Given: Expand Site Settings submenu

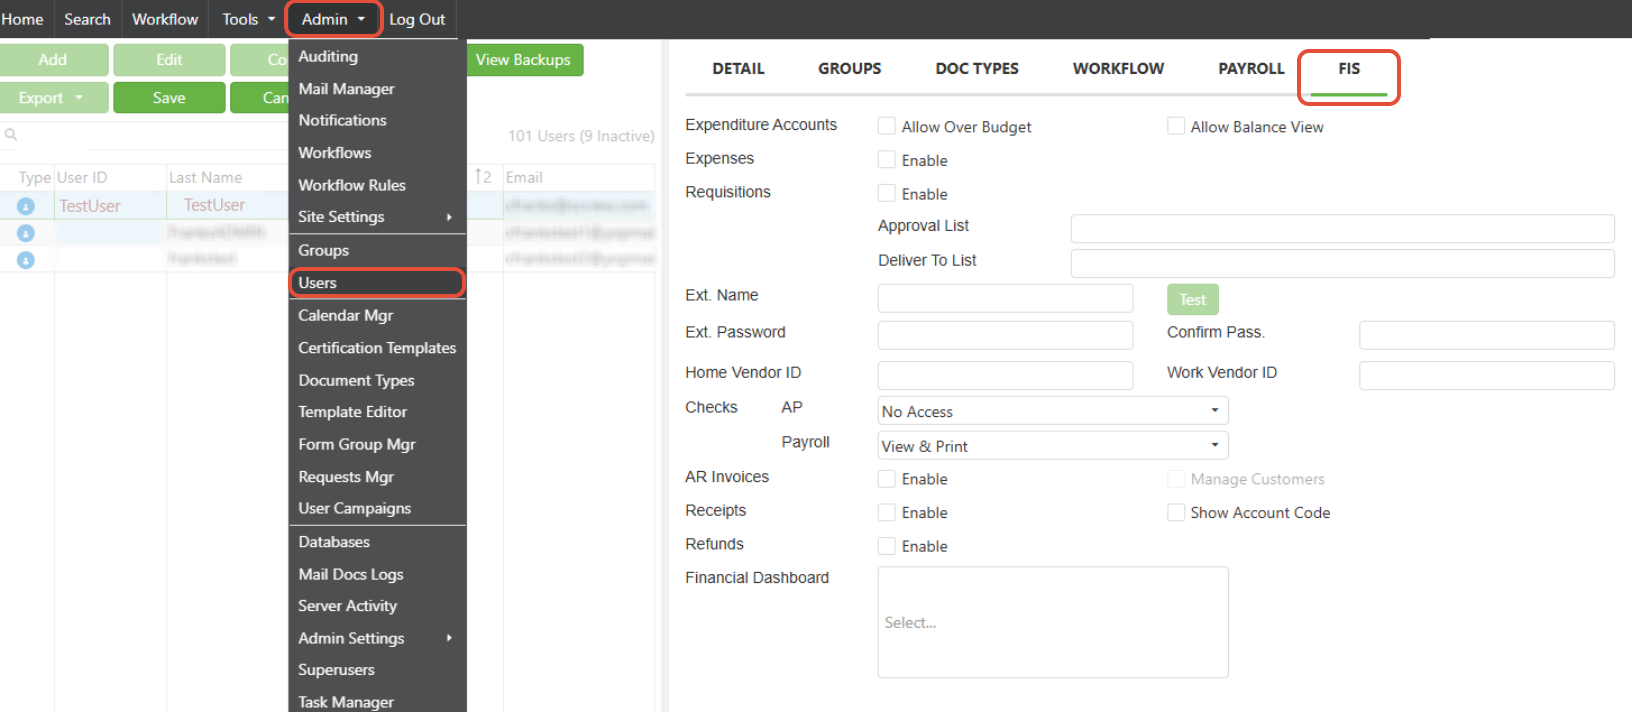Looking at the screenshot, I should [x=377, y=217].
